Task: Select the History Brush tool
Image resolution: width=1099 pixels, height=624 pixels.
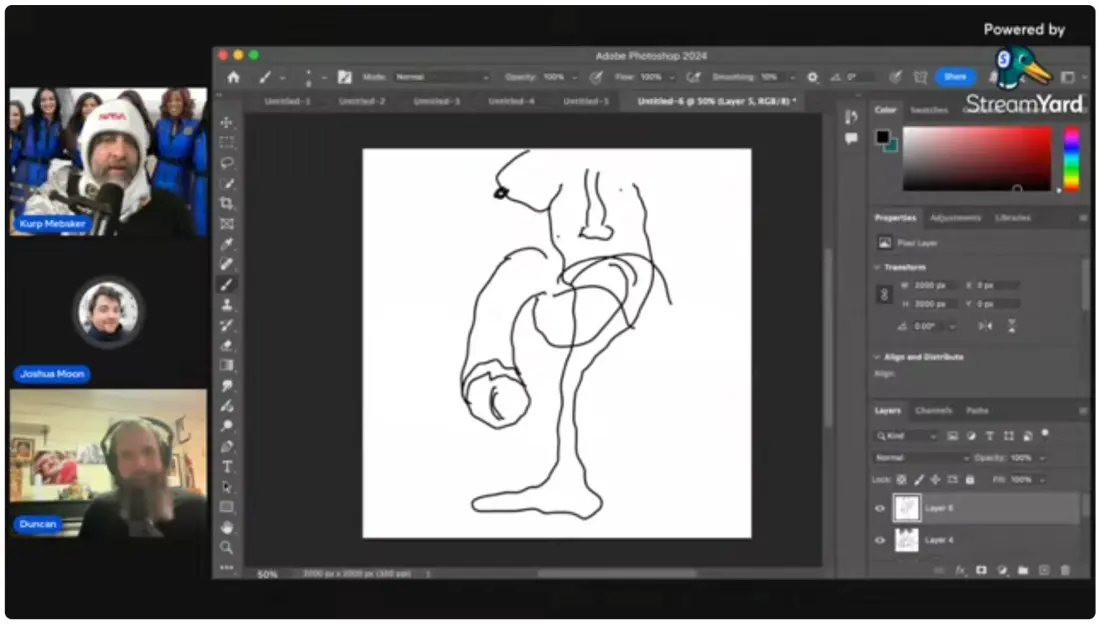Action: coord(226,325)
